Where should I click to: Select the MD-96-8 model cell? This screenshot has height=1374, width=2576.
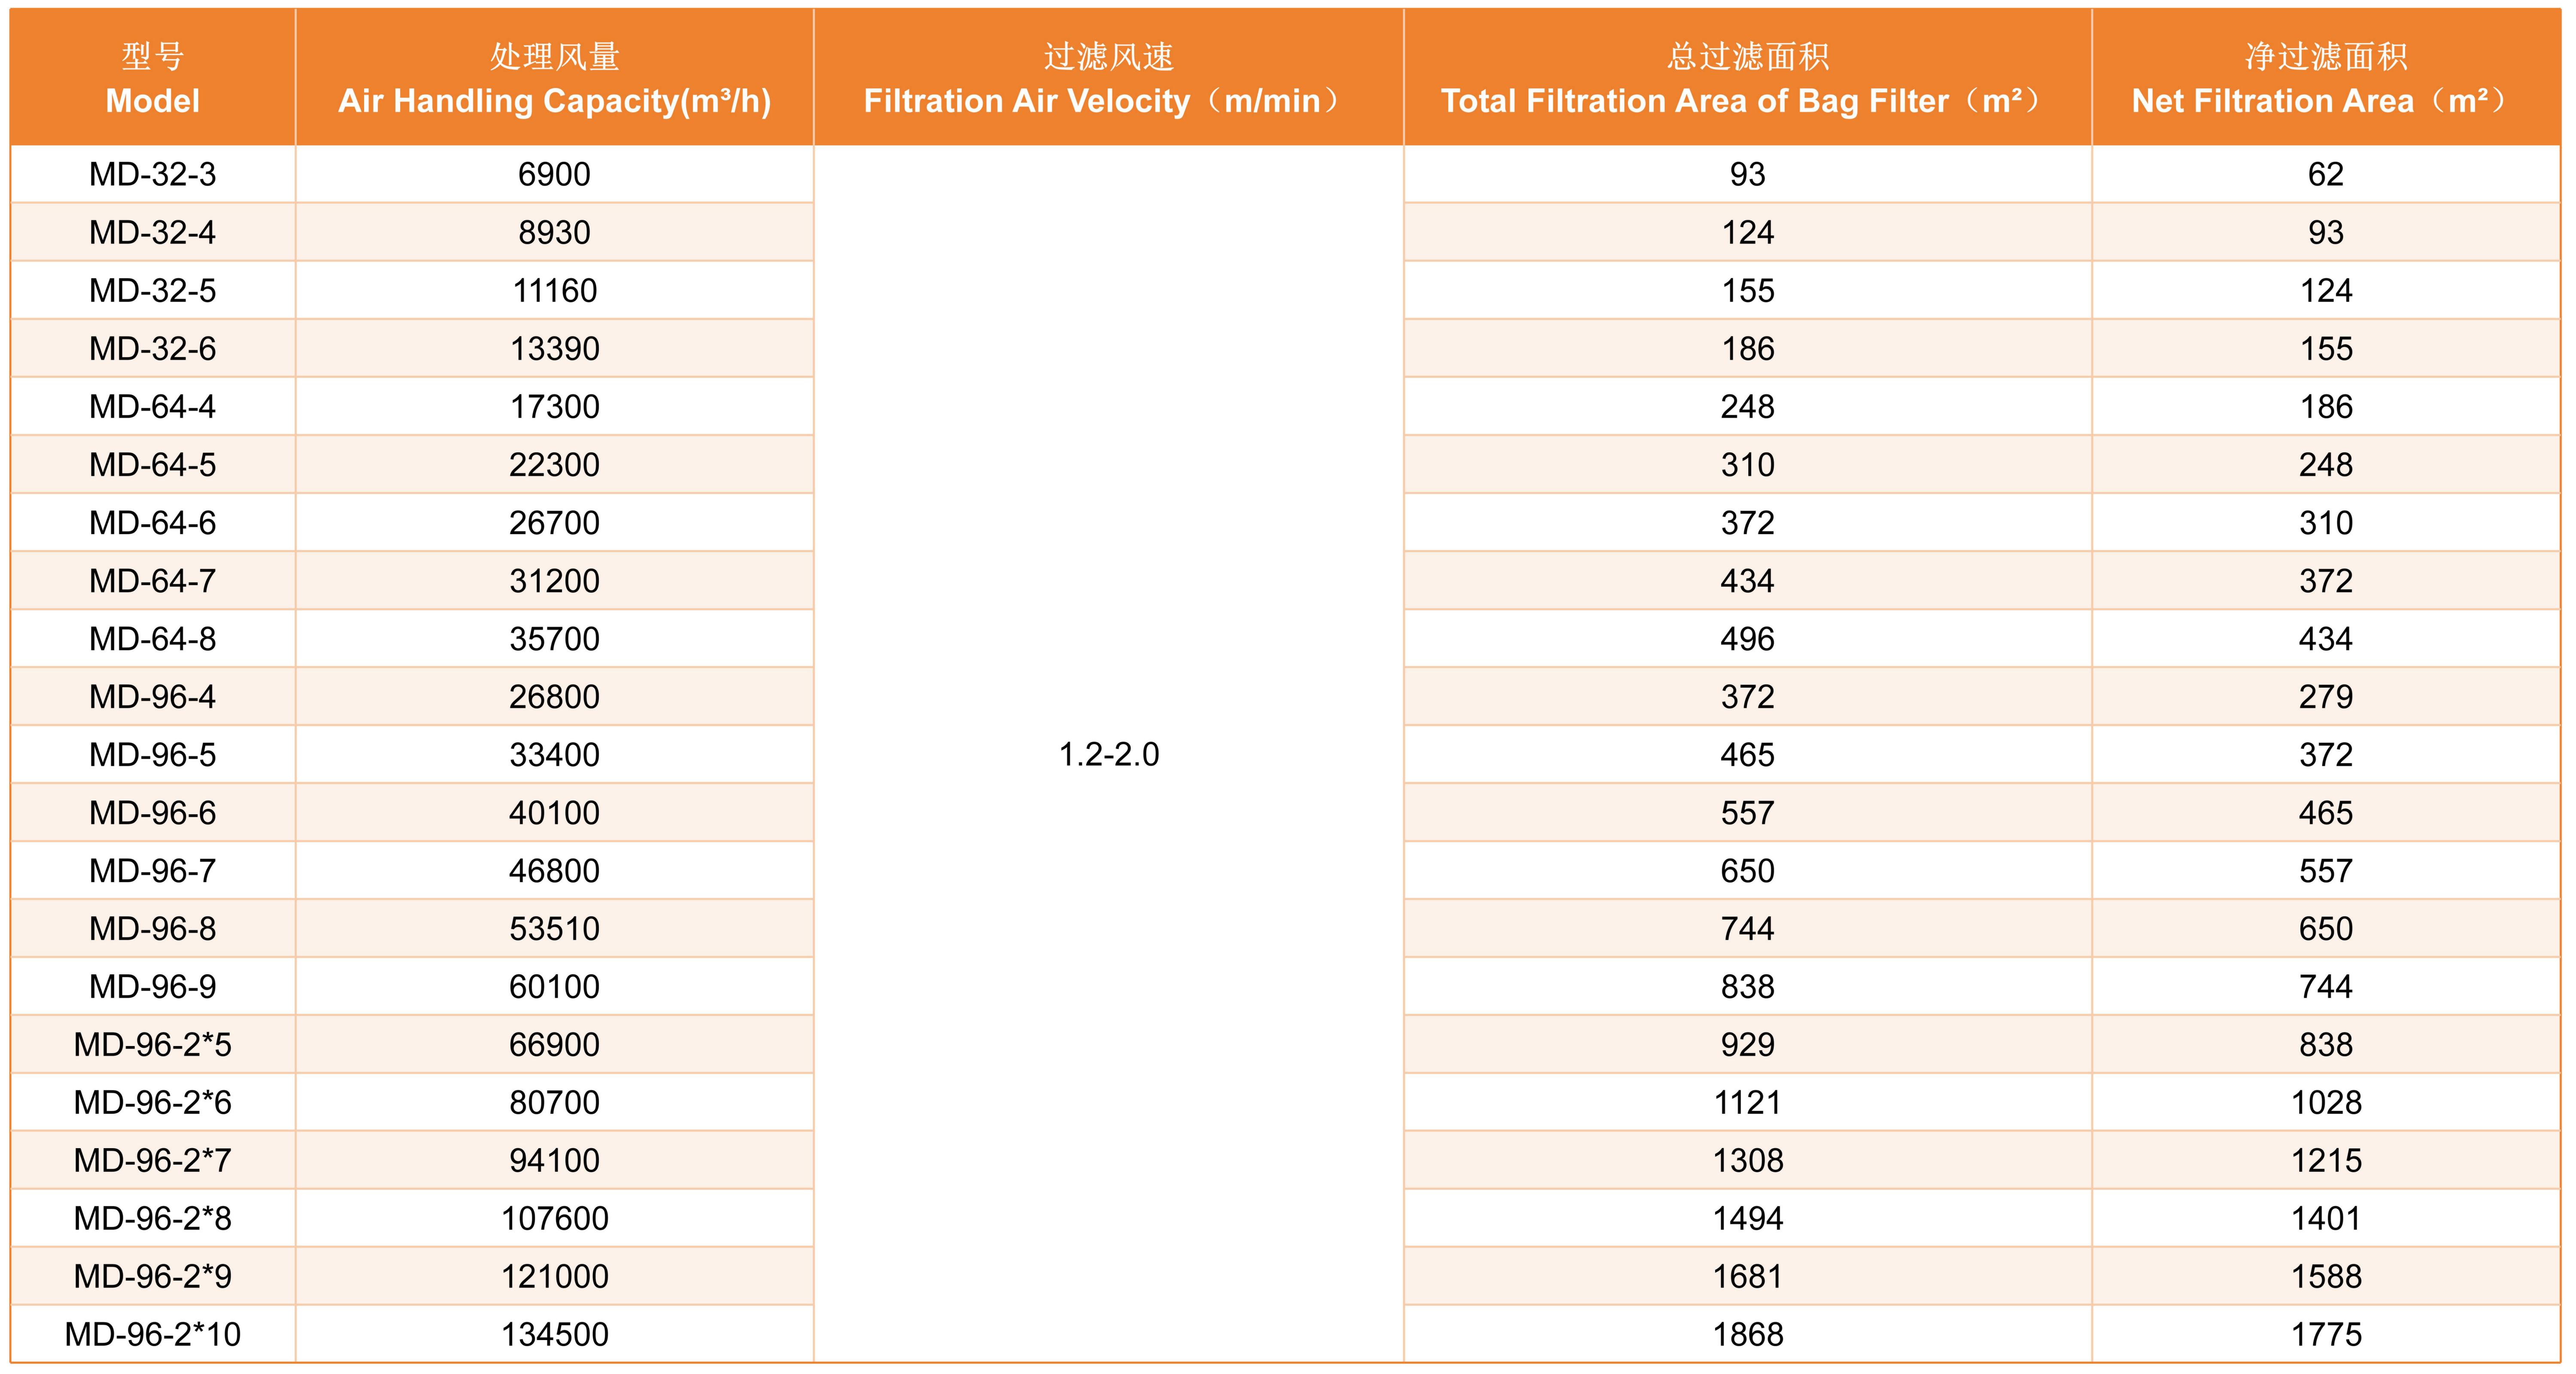pos(152,928)
